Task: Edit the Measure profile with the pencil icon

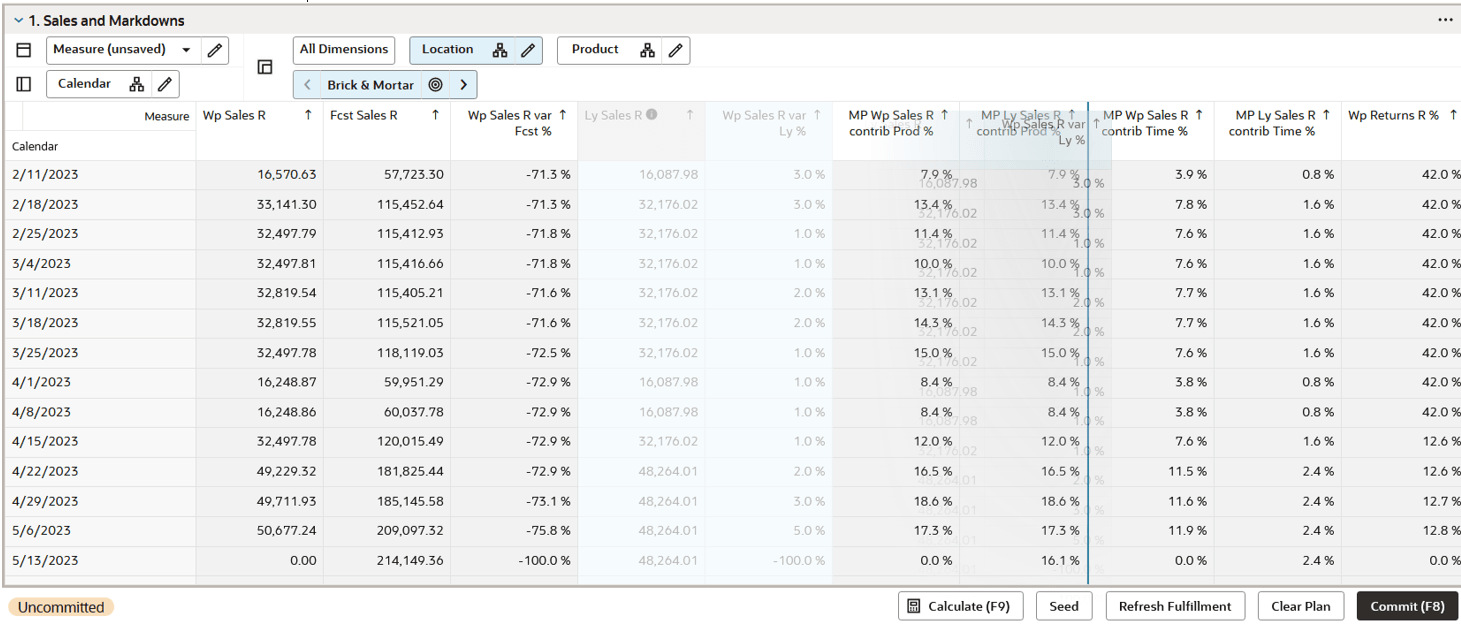Action: 212,50
